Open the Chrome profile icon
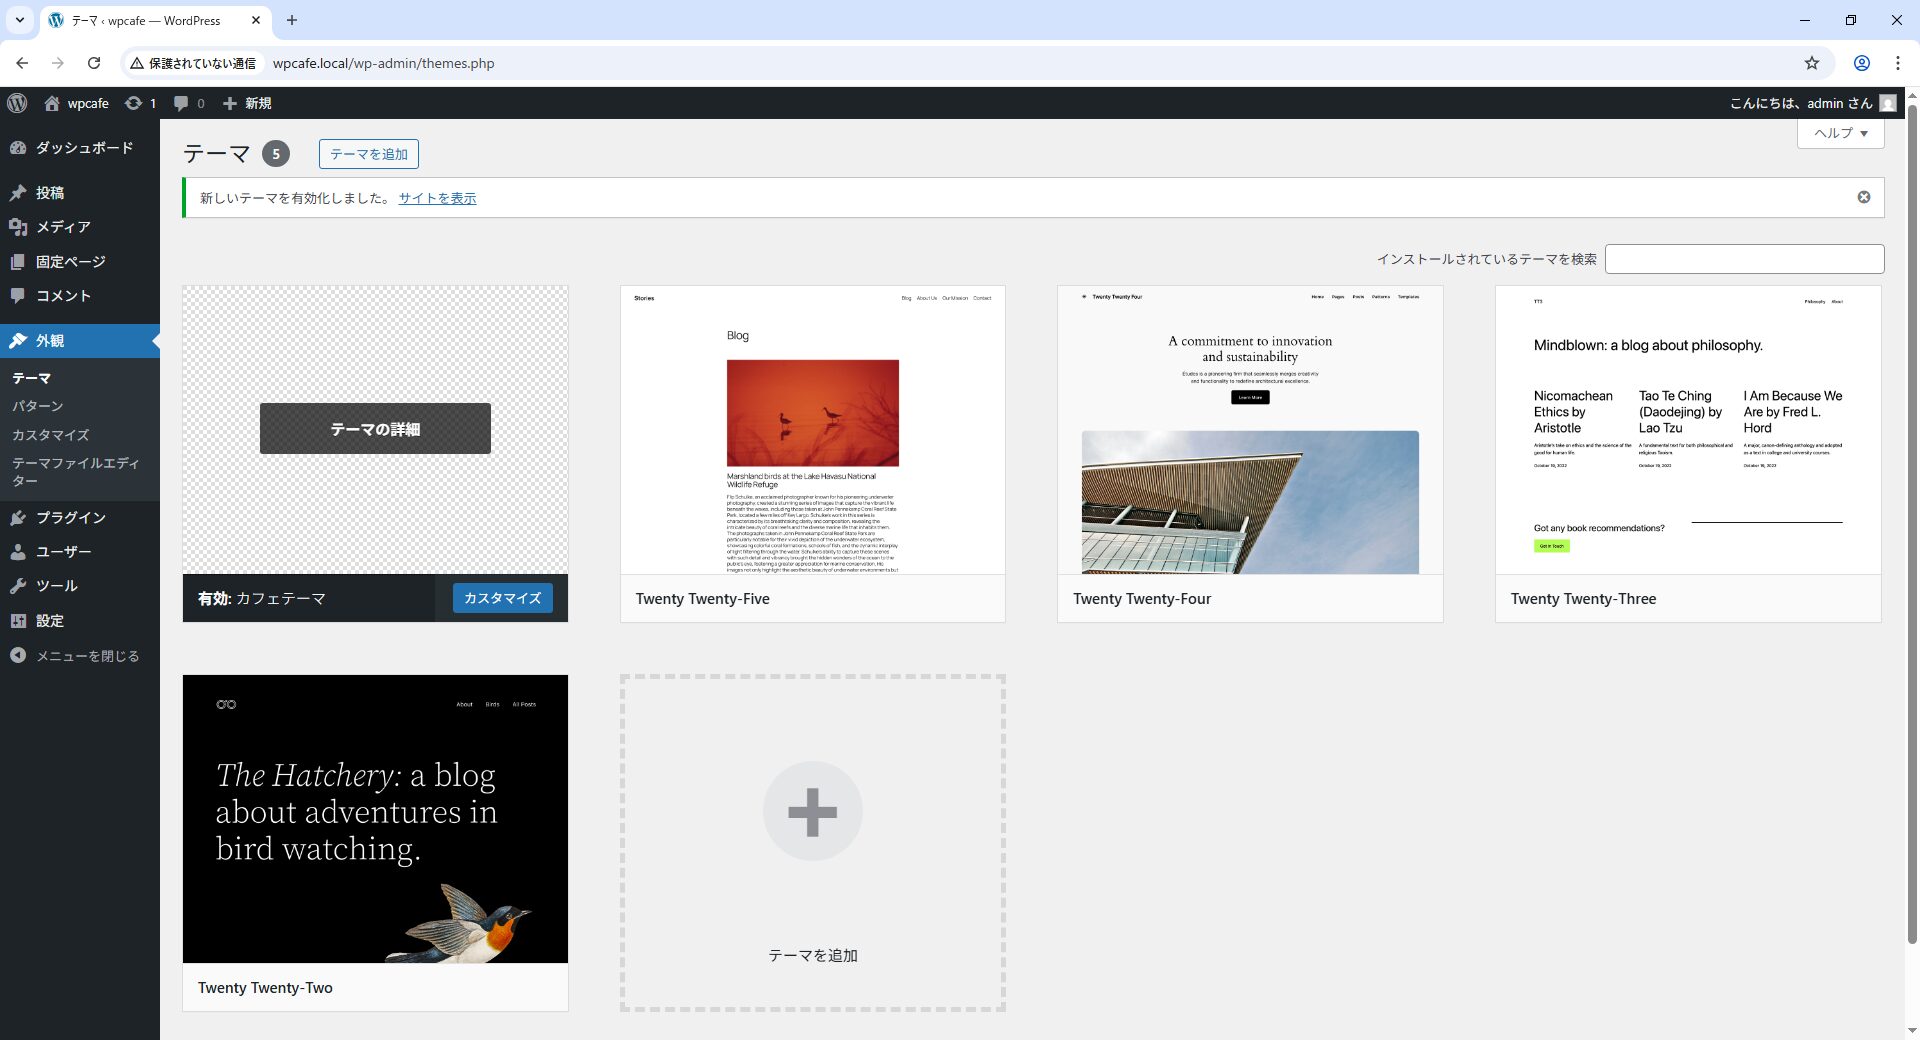Screen dimensions: 1920x1040 pos(1861,63)
